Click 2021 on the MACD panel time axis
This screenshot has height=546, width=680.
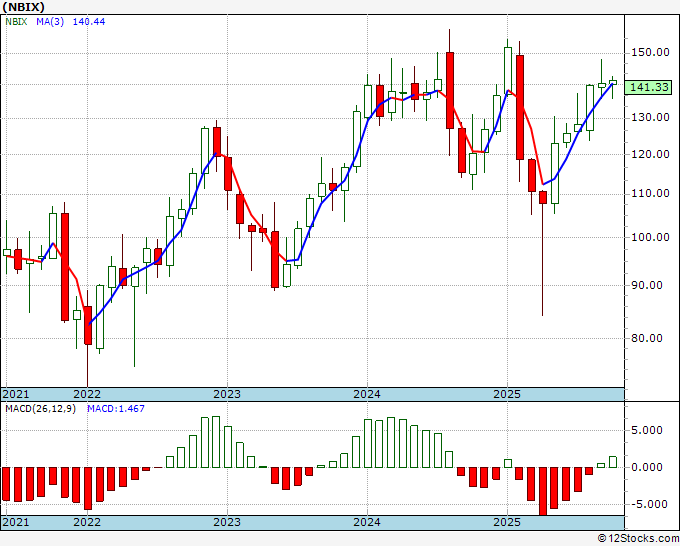pos(16,522)
